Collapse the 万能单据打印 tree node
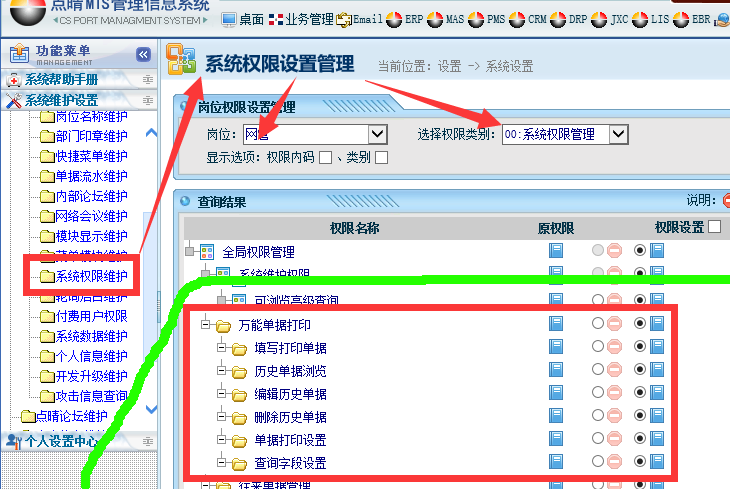Screen dimensions: 730x489 coord(205,325)
